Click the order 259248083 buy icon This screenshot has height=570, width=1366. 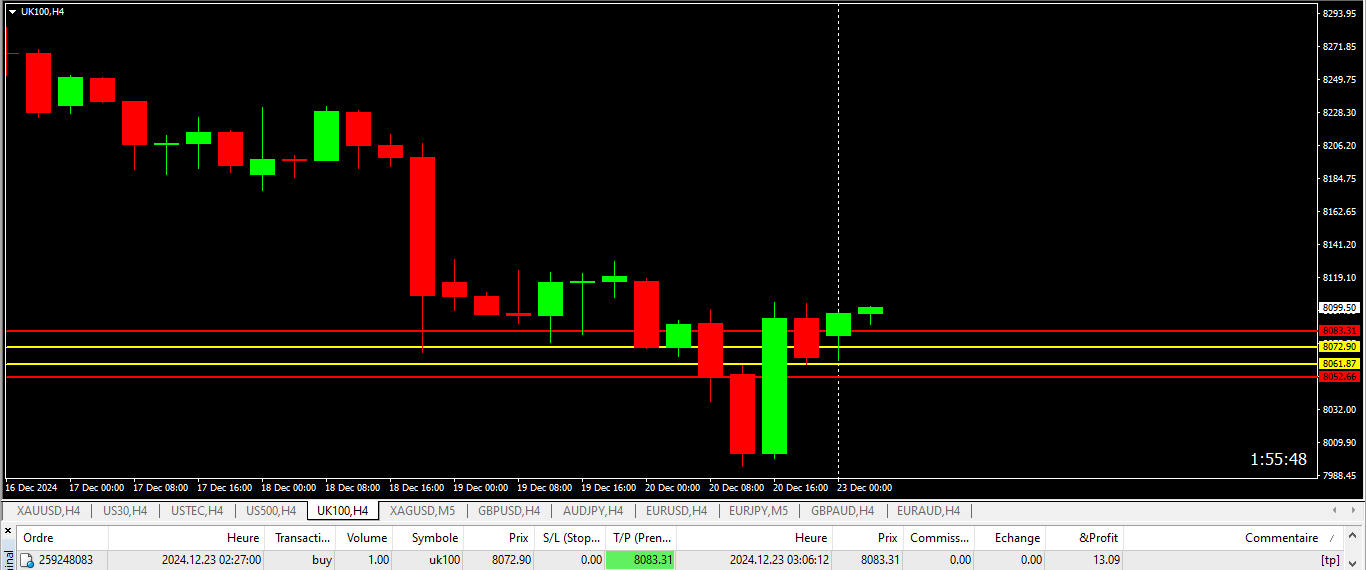coord(28,560)
